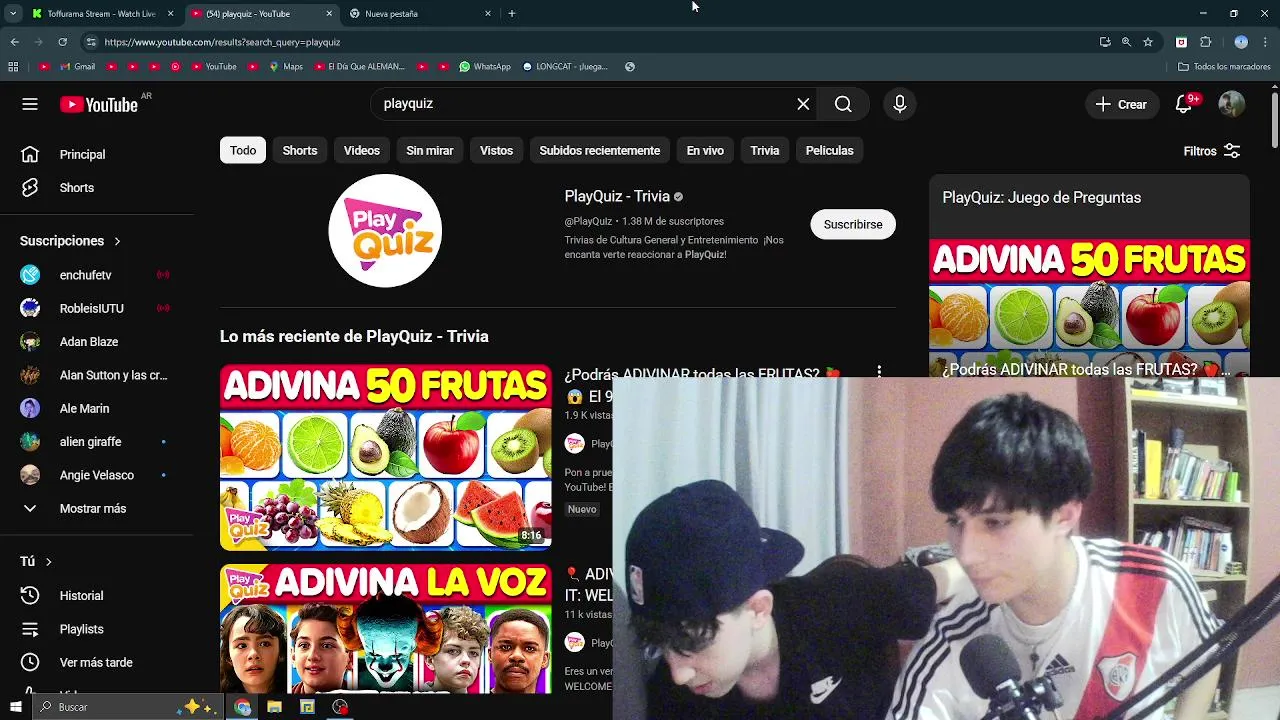
Task: Open the account avatar menu
Action: coord(1232,104)
